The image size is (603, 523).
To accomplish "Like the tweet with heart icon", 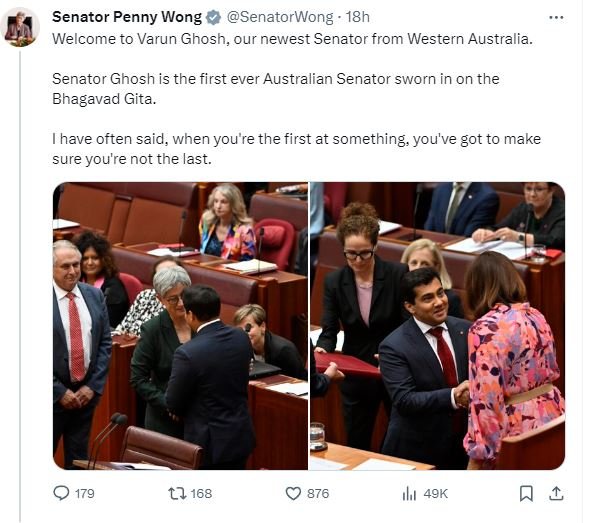I will click(293, 493).
